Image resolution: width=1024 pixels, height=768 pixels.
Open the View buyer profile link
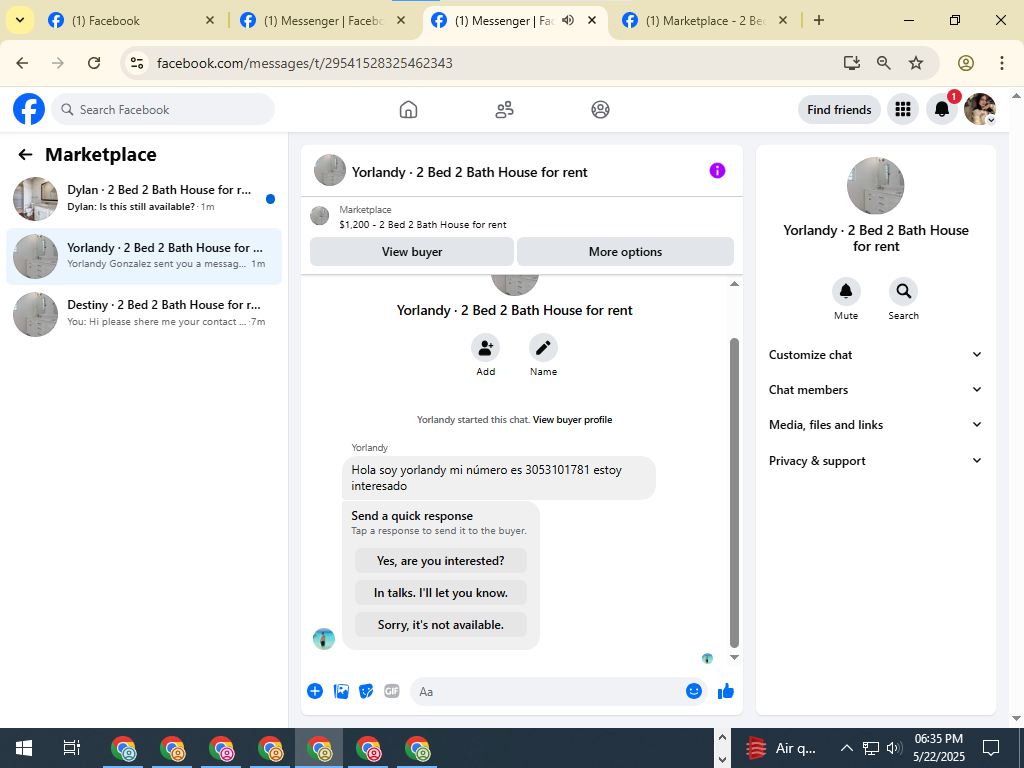point(572,420)
